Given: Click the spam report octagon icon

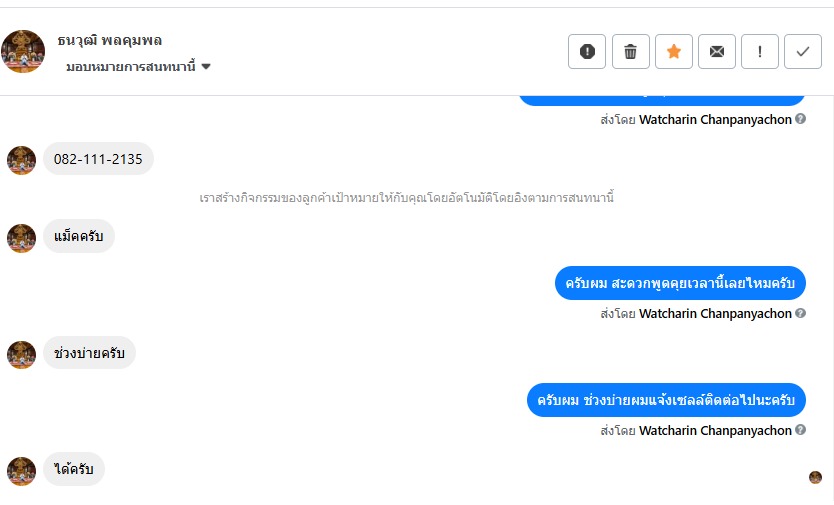Looking at the screenshot, I should point(587,52).
